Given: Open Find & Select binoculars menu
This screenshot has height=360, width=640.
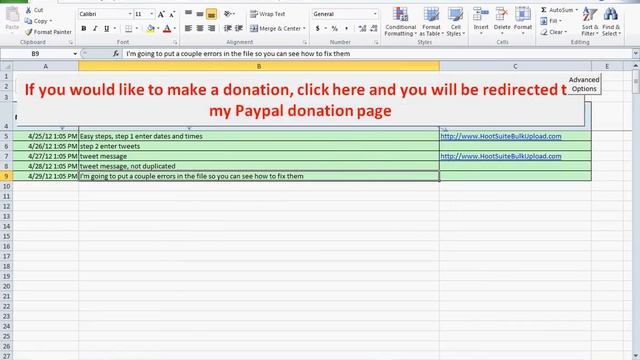Looking at the screenshot, I should 611,21.
